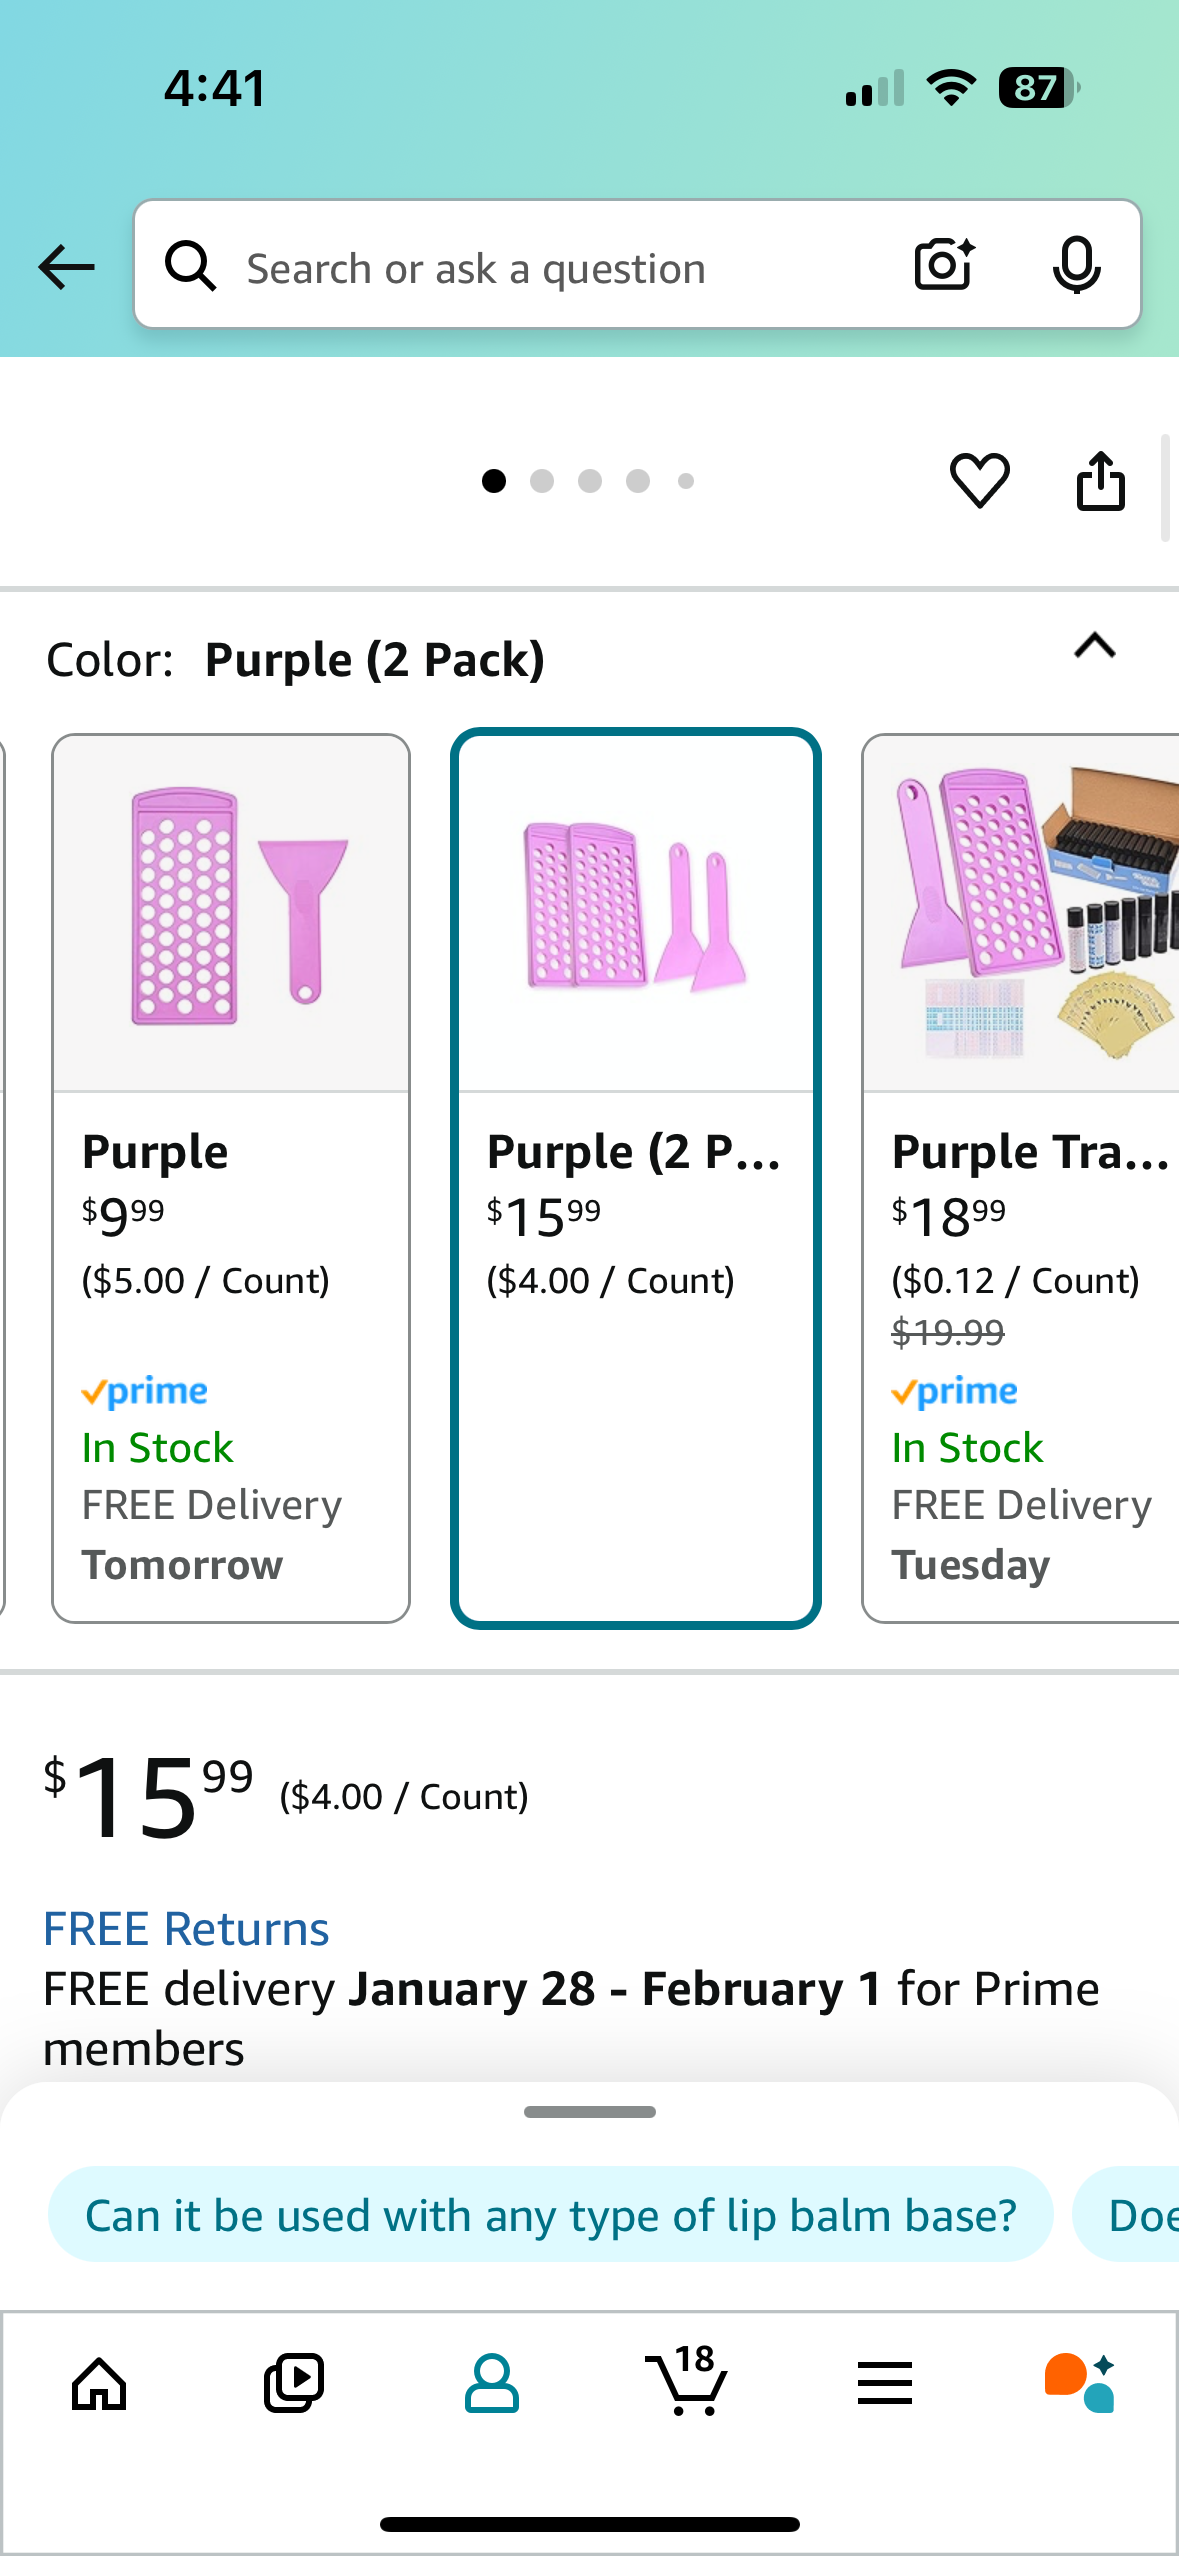This screenshot has width=1179, height=2556.
Task: Tap the share icon
Action: pyautogui.click(x=1100, y=481)
